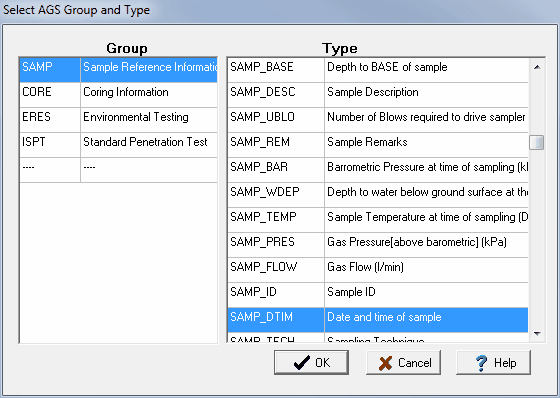Confirm selection with the OK button
The width and height of the screenshot is (560, 398).
click(x=311, y=362)
